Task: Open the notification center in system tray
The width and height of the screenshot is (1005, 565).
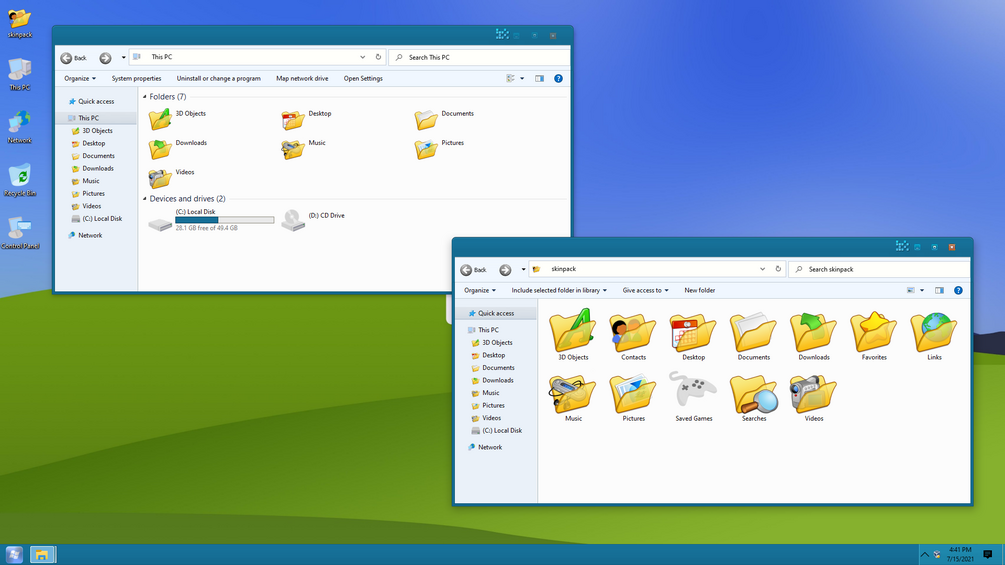Action: point(988,555)
